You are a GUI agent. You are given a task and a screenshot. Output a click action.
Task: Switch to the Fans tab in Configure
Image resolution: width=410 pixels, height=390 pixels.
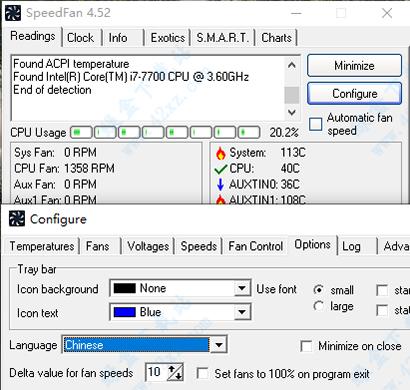98,246
